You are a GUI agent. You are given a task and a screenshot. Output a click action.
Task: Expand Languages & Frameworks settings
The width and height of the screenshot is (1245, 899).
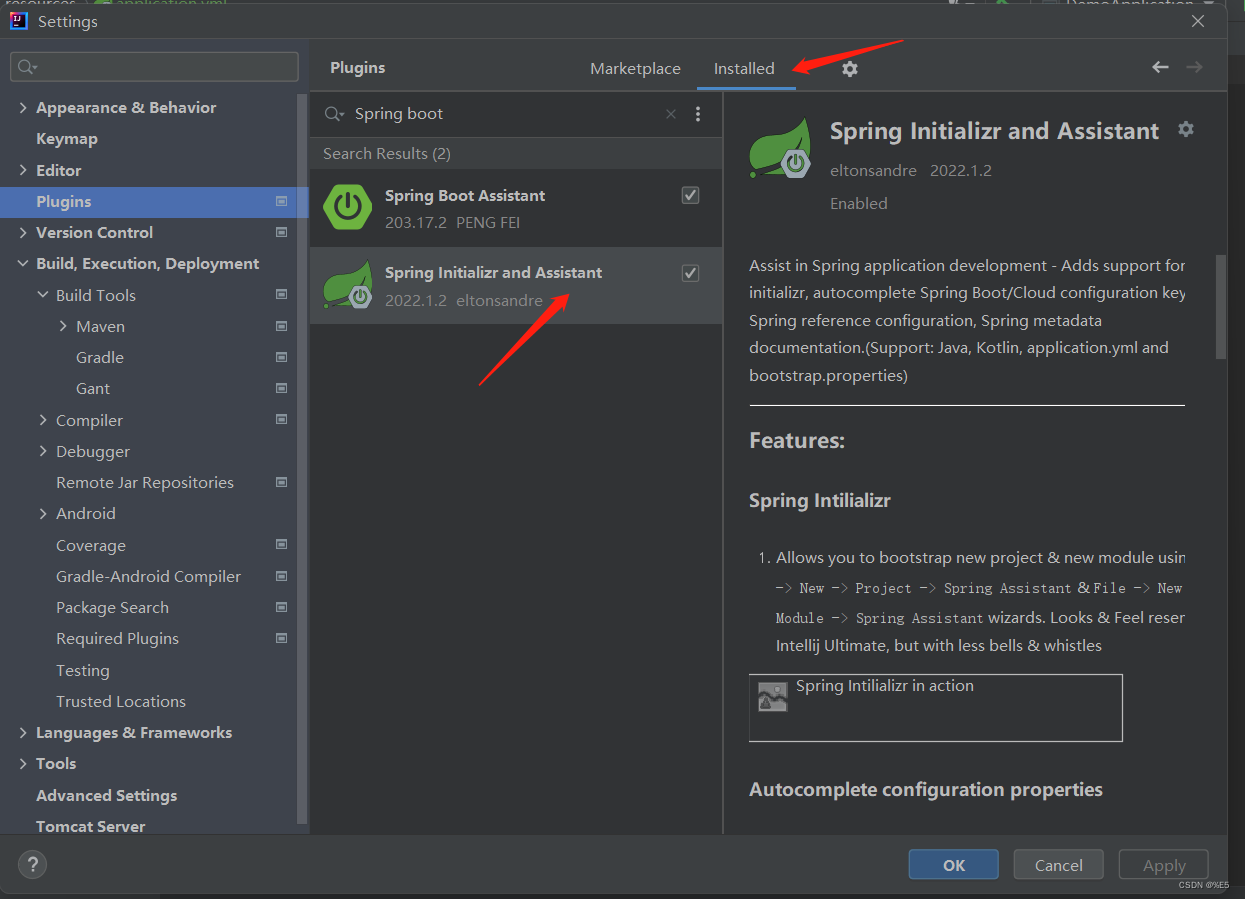pos(23,732)
